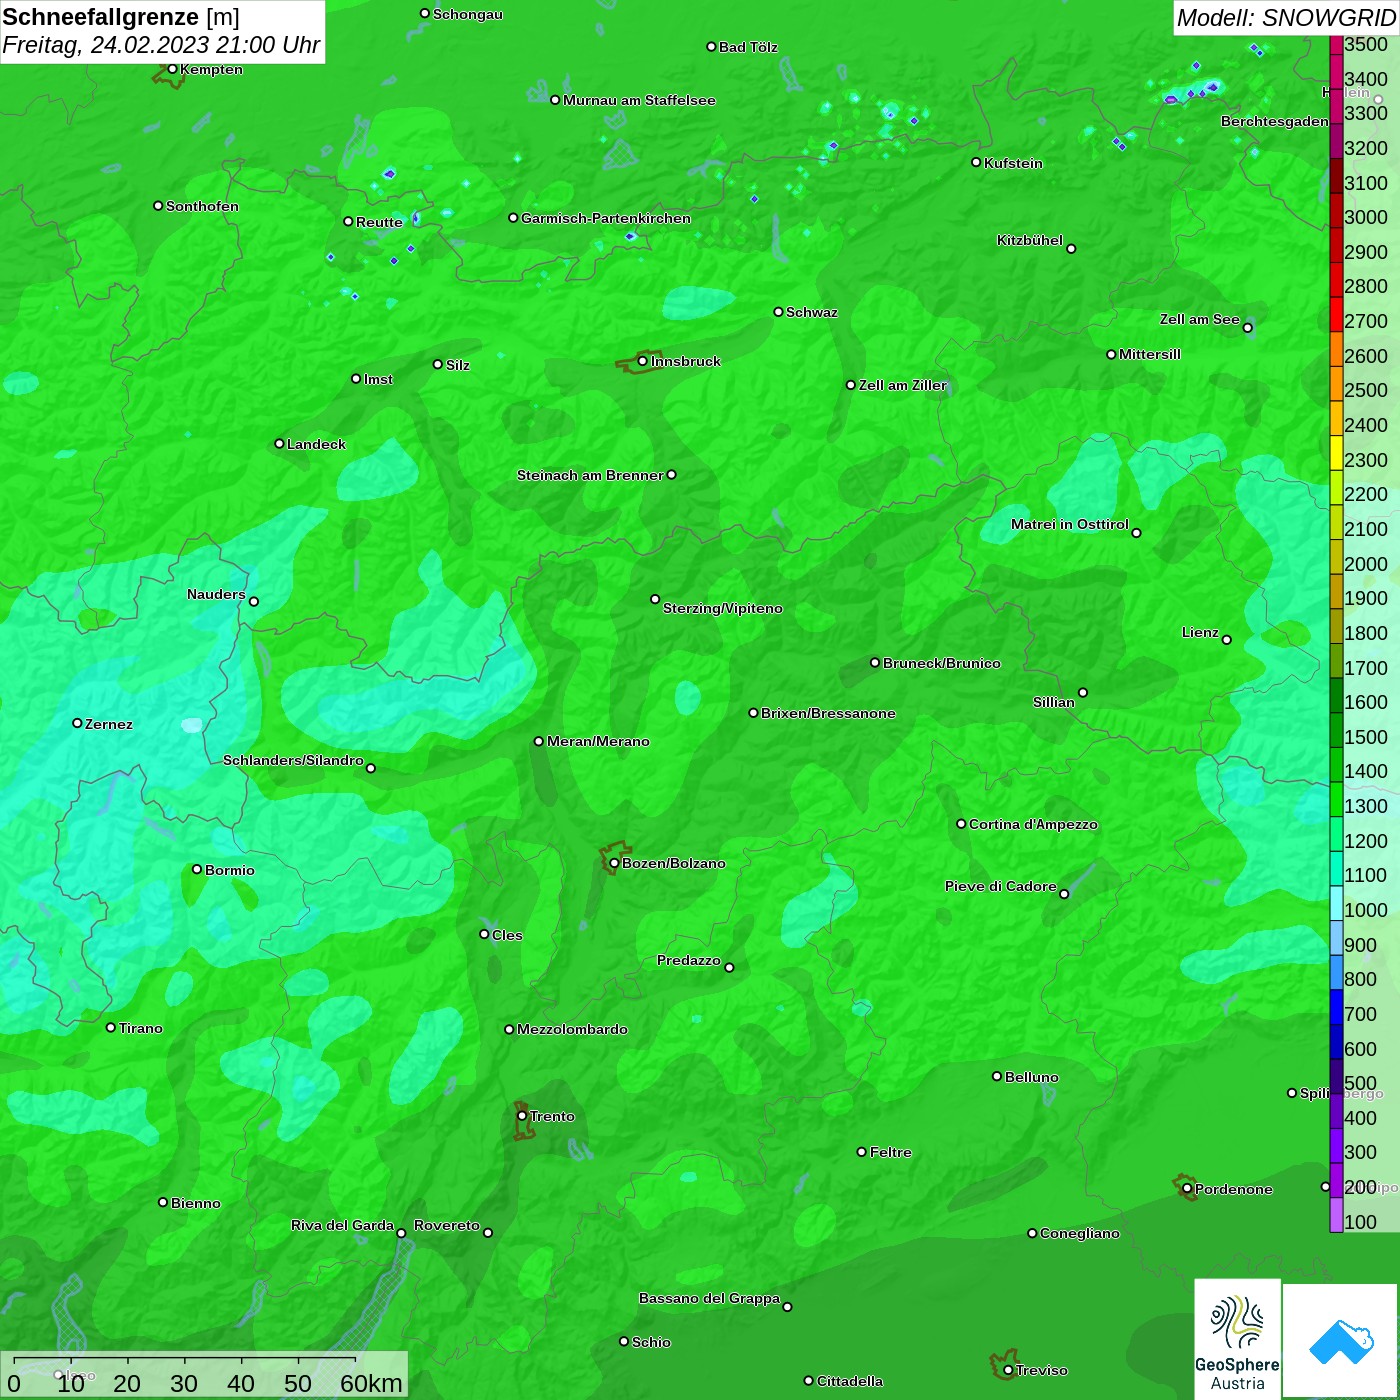Click the 'Bruneck/Brunico' label
This screenshot has width=1400, height=1400.
coord(942,663)
